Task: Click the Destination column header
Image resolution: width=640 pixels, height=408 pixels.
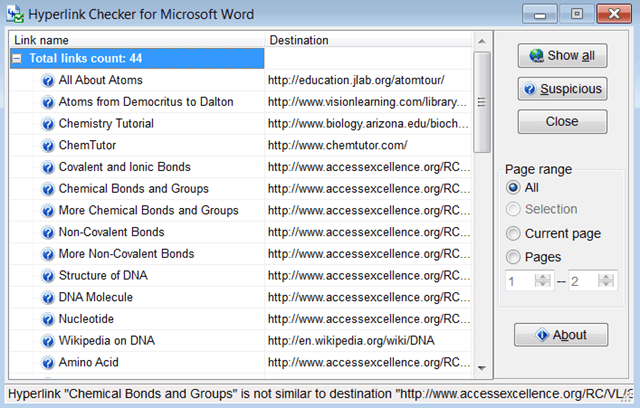Action: pyautogui.click(x=369, y=40)
